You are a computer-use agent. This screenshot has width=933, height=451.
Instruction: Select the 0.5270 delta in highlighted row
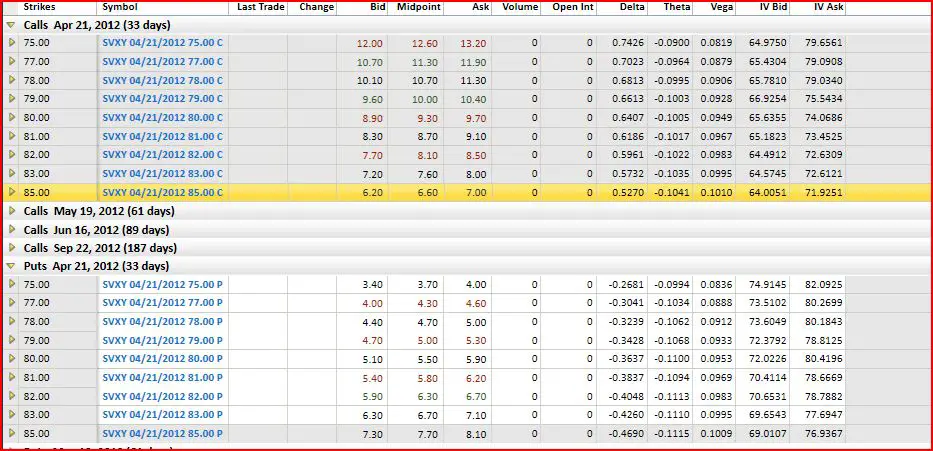click(x=628, y=193)
